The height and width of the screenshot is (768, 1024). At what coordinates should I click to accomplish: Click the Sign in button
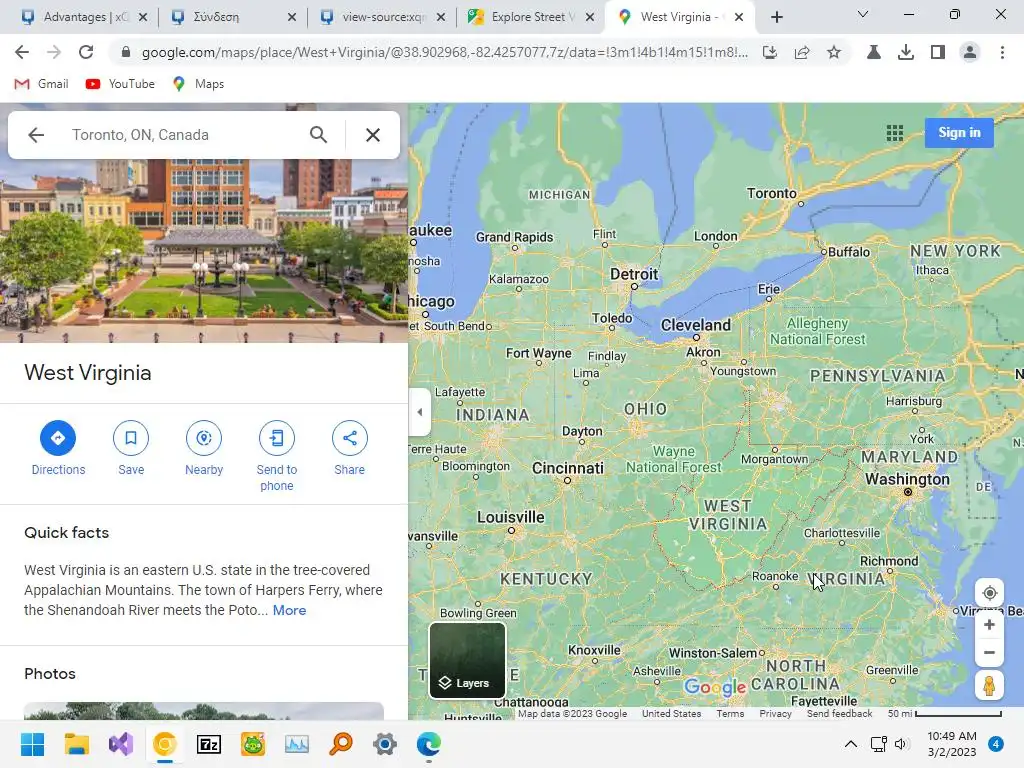(959, 133)
